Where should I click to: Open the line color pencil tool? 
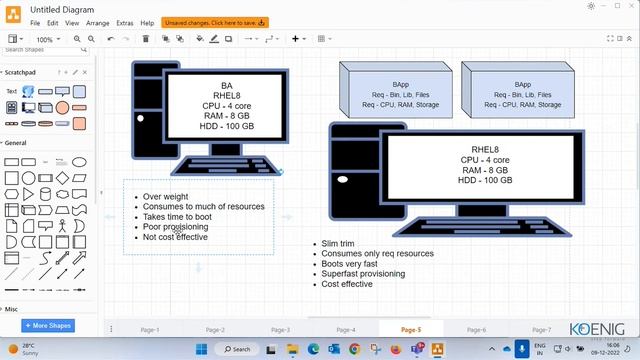(x=214, y=39)
